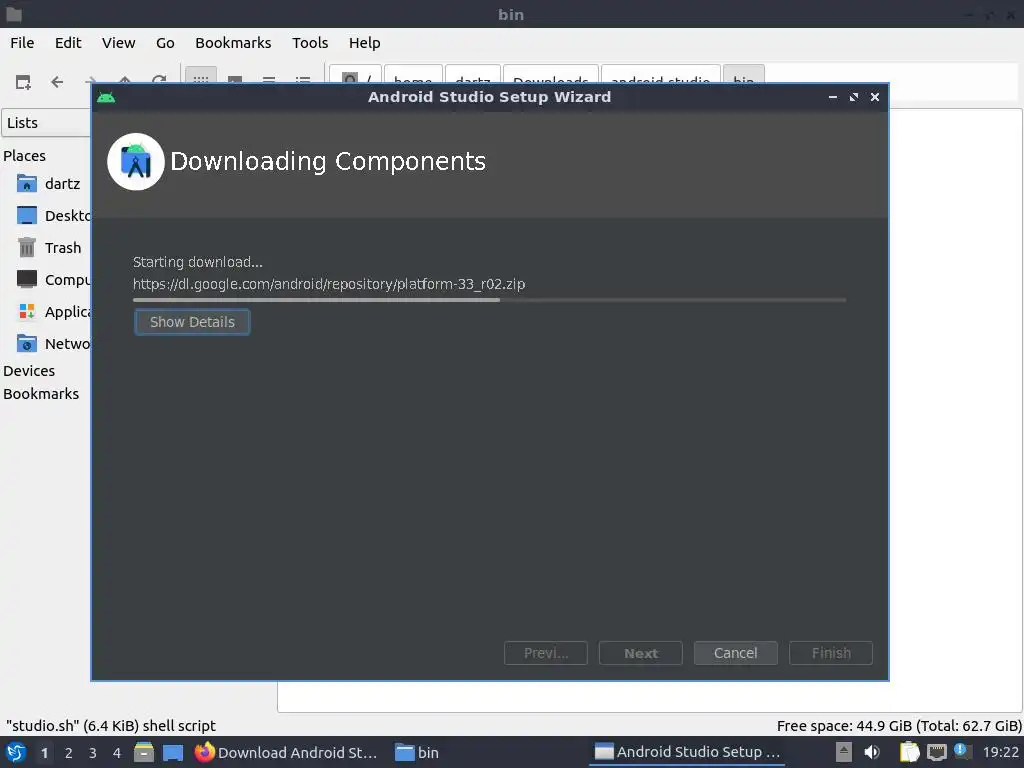Click the Computer monitor icon
1024x768 pixels.
coord(27,279)
